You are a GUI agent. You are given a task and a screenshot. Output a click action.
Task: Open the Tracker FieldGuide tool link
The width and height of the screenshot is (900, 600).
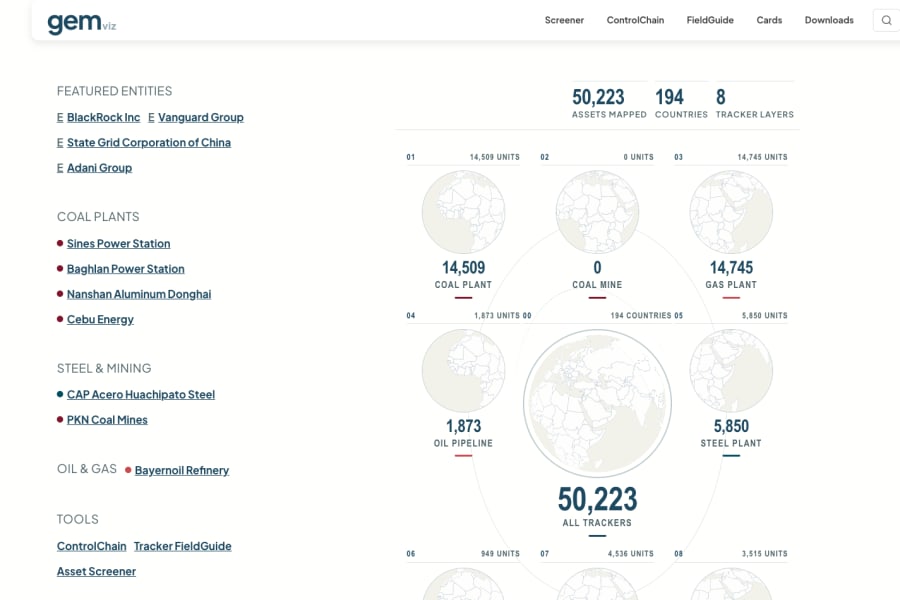coord(183,546)
